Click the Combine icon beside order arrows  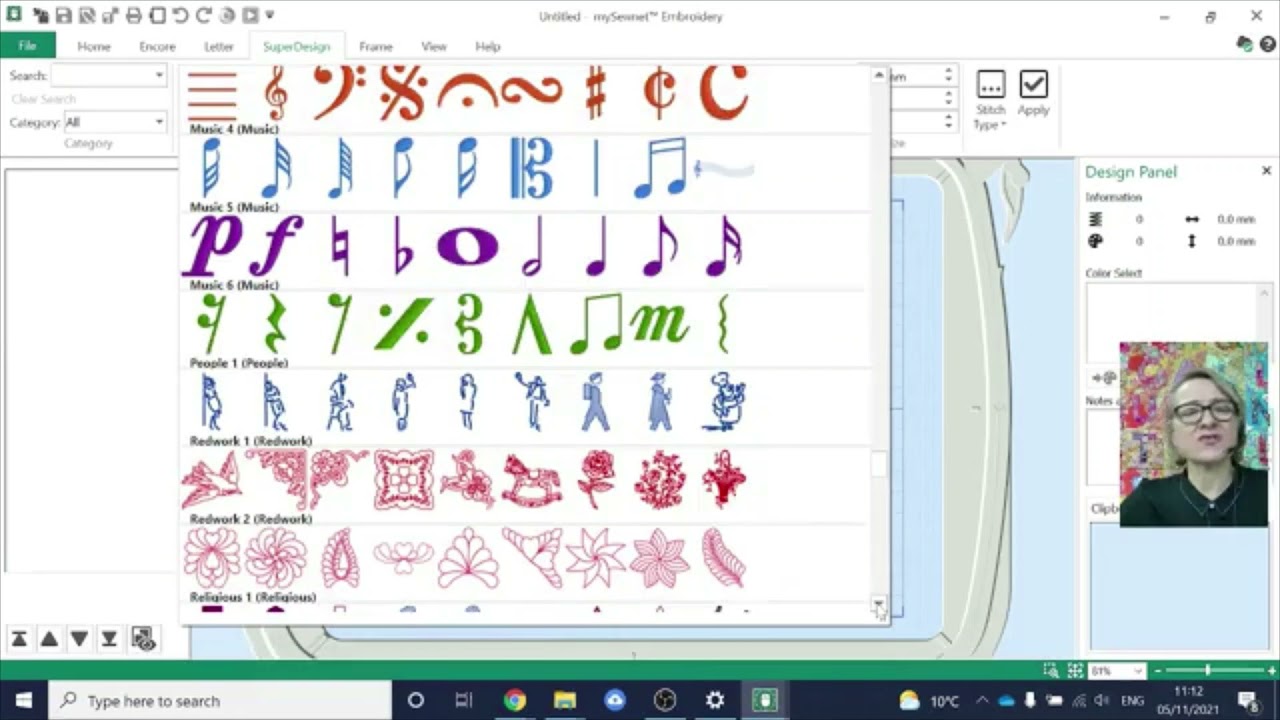[x=142, y=639]
